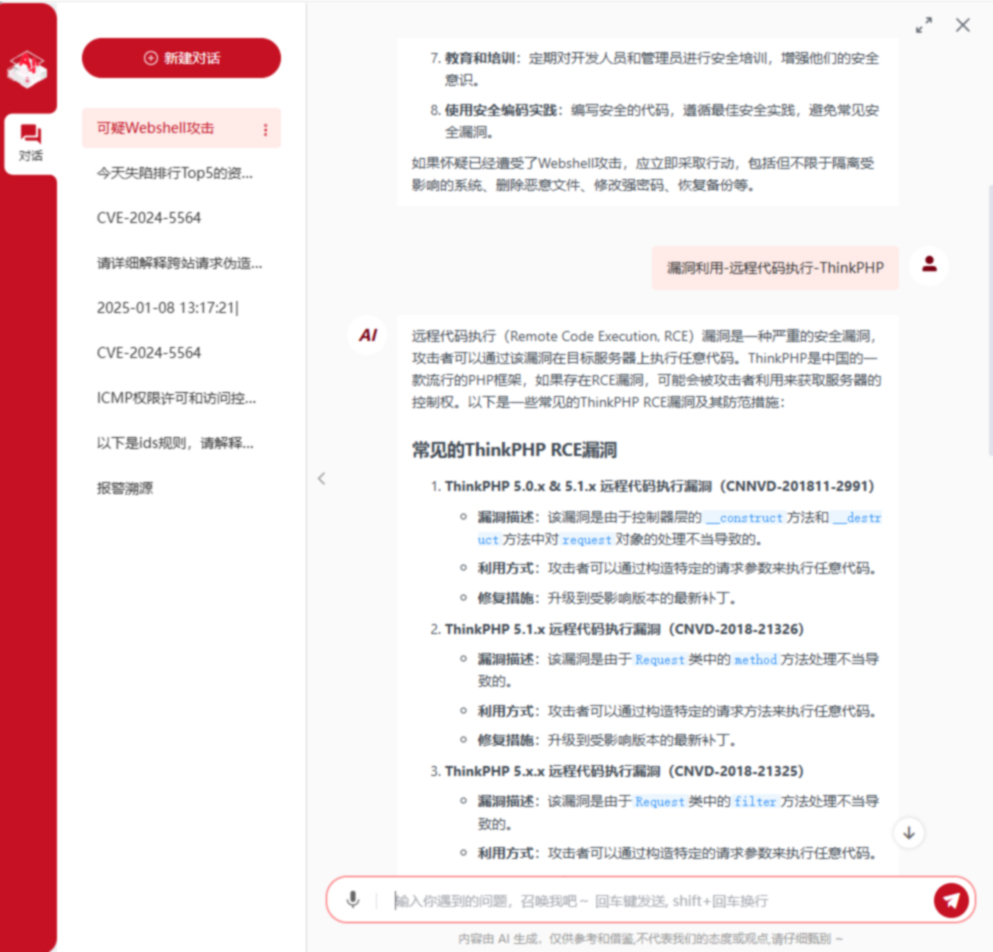Select the 以下是ids规则 conversation
This screenshot has width=993, height=952.
175,443
